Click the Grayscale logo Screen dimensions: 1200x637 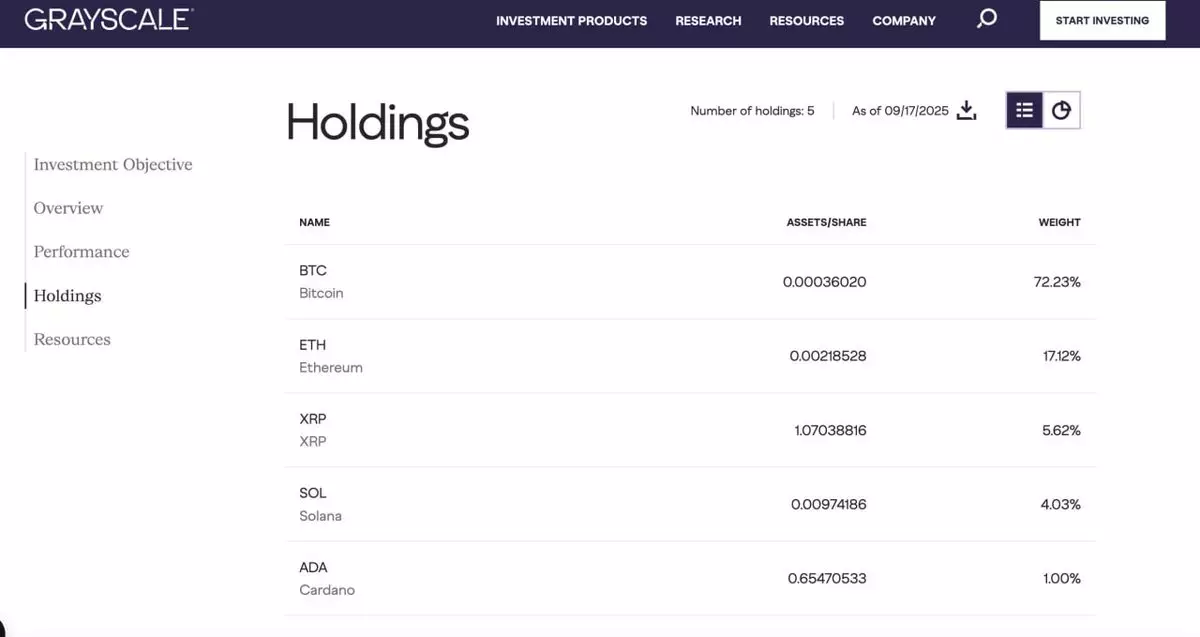pyautogui.click(x=109, y=19)
